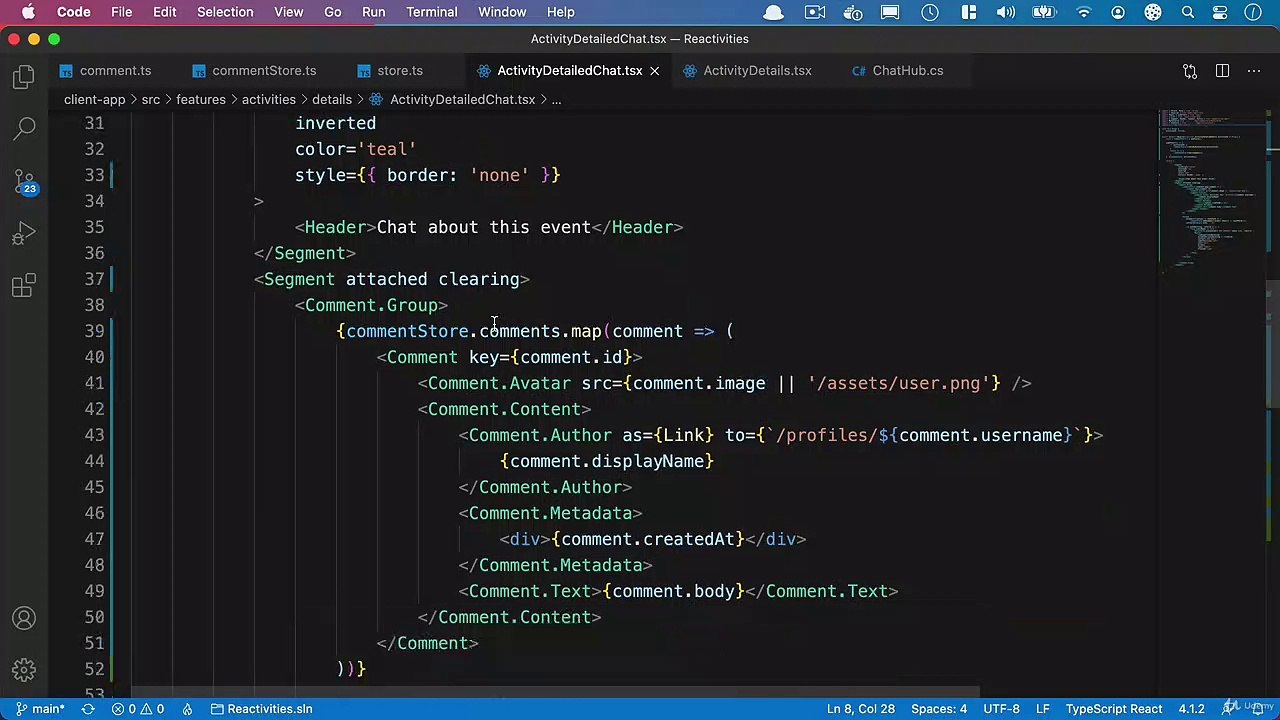
Task: Close the ActivityDetailedChat.tsx tab
Action: (x=654, y=71)
